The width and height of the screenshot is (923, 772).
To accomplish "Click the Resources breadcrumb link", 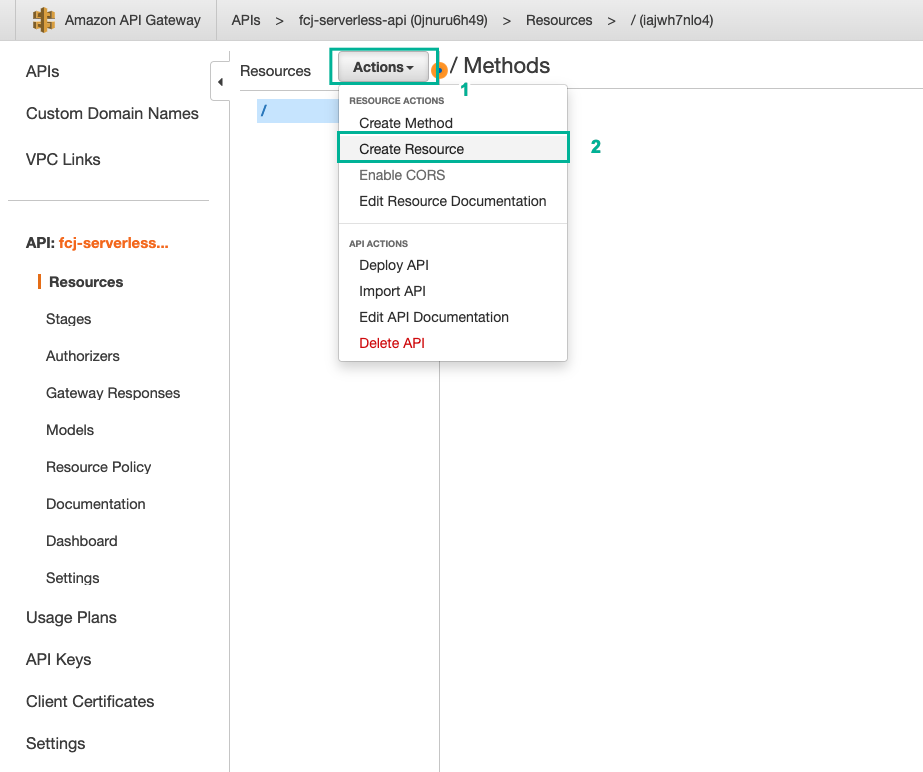I will (559, 20).
